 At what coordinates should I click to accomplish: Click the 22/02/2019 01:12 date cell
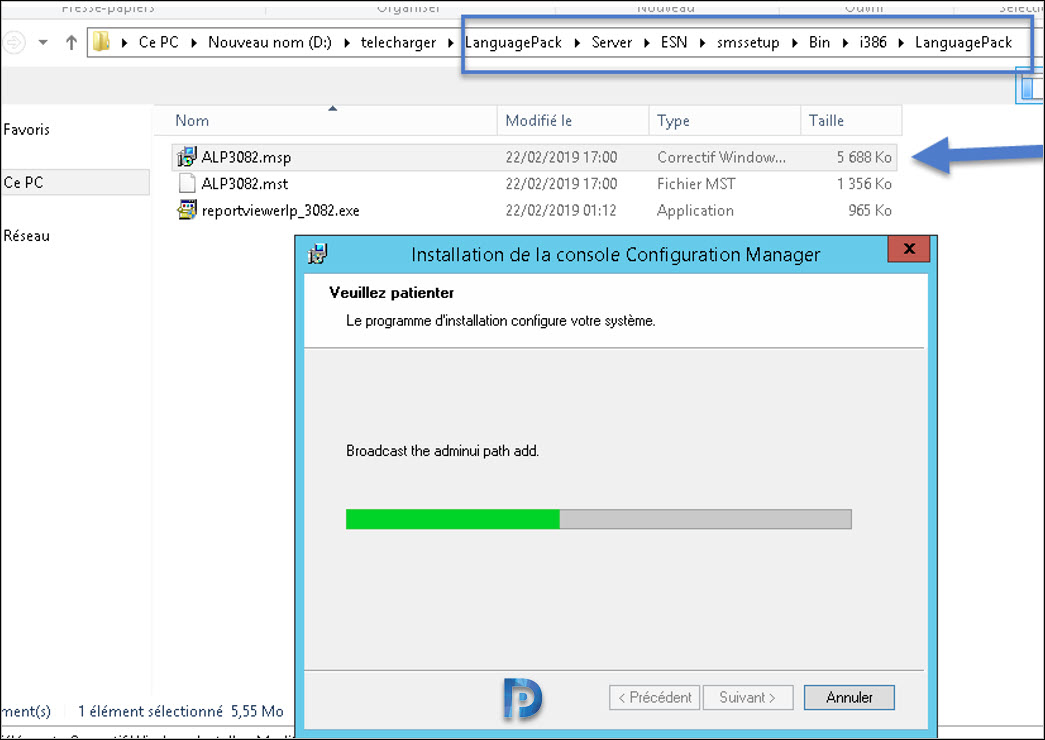pos(560,210)
